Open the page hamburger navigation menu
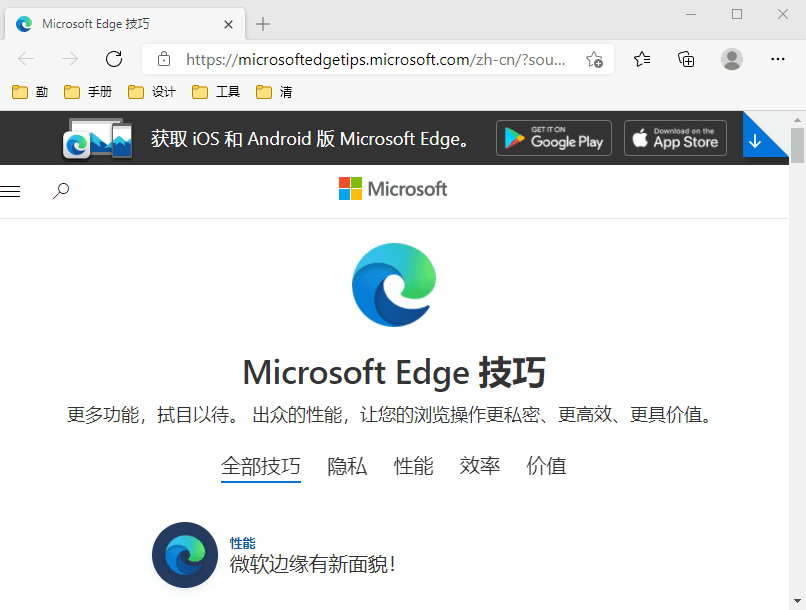806x610 pixels. click(x=11, y=190)
